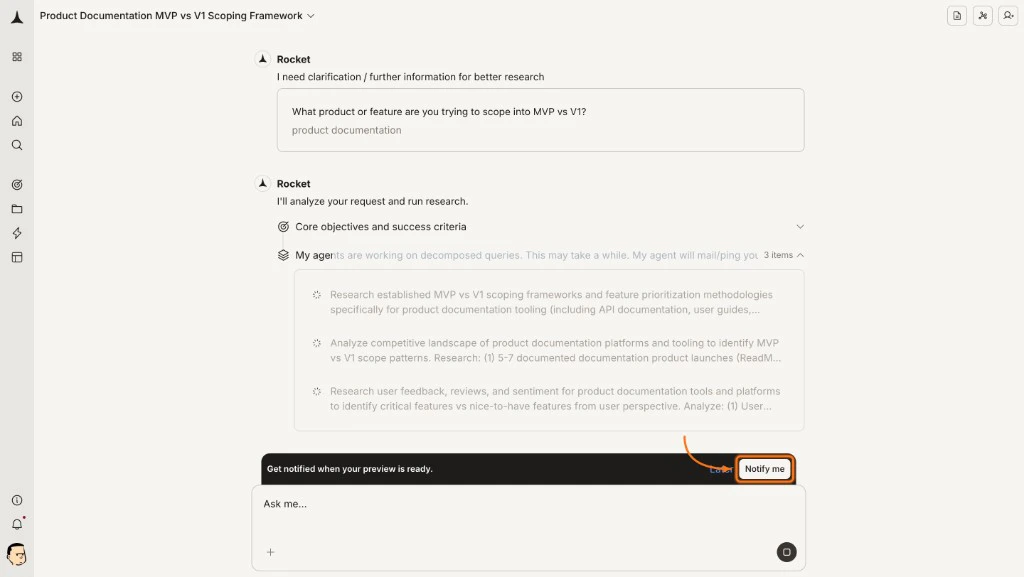1024x577 pixels.
Task: Open automations with the lightning icon
Action: (16, 232)
